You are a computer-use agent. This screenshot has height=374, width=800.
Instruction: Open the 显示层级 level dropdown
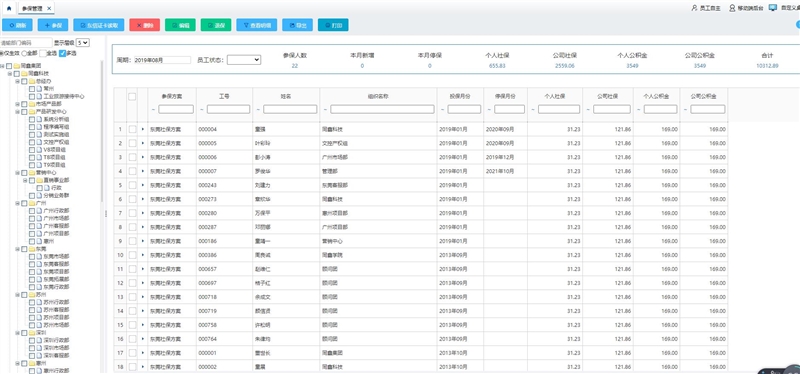pyautogui.click(x=83, y=43)
